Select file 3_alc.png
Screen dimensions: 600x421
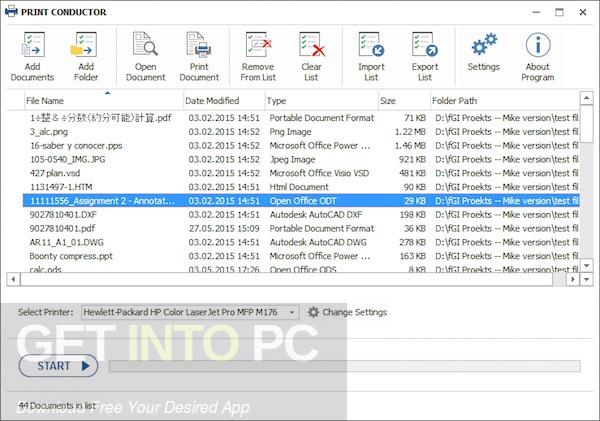coord(49,132)
